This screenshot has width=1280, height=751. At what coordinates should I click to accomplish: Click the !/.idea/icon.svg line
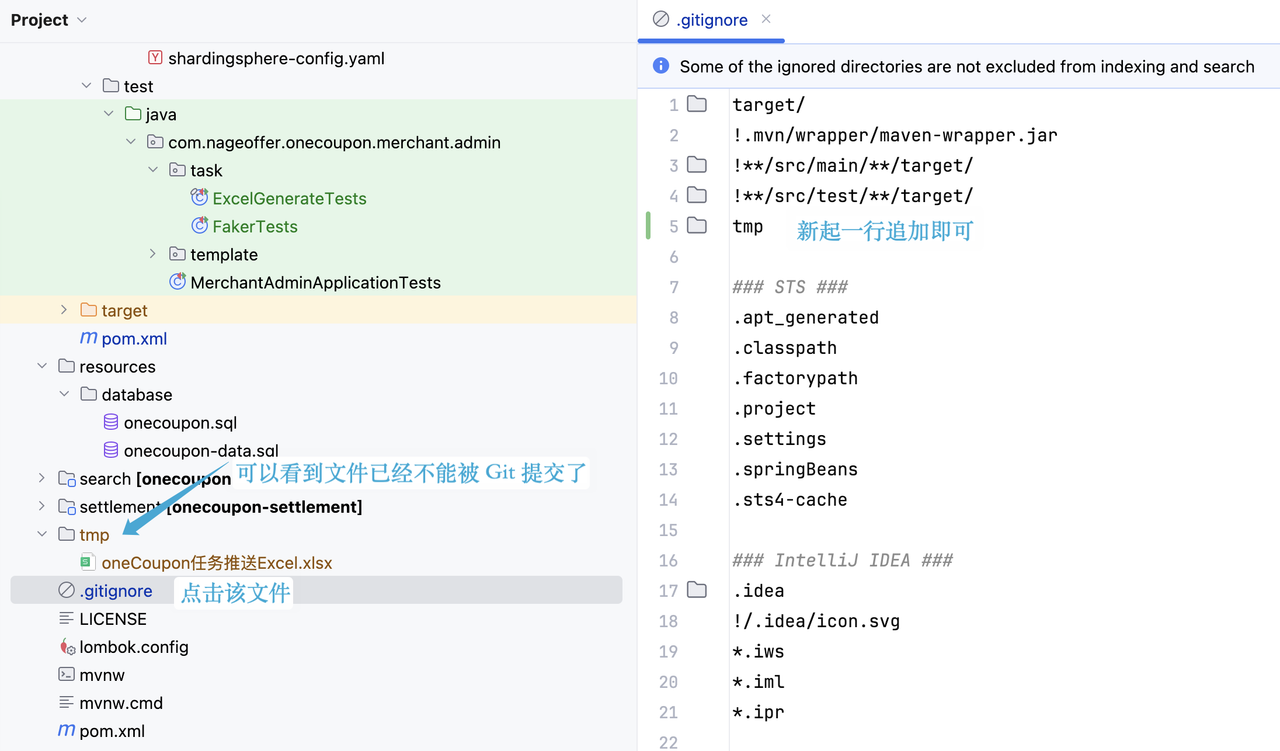(816, 621)
